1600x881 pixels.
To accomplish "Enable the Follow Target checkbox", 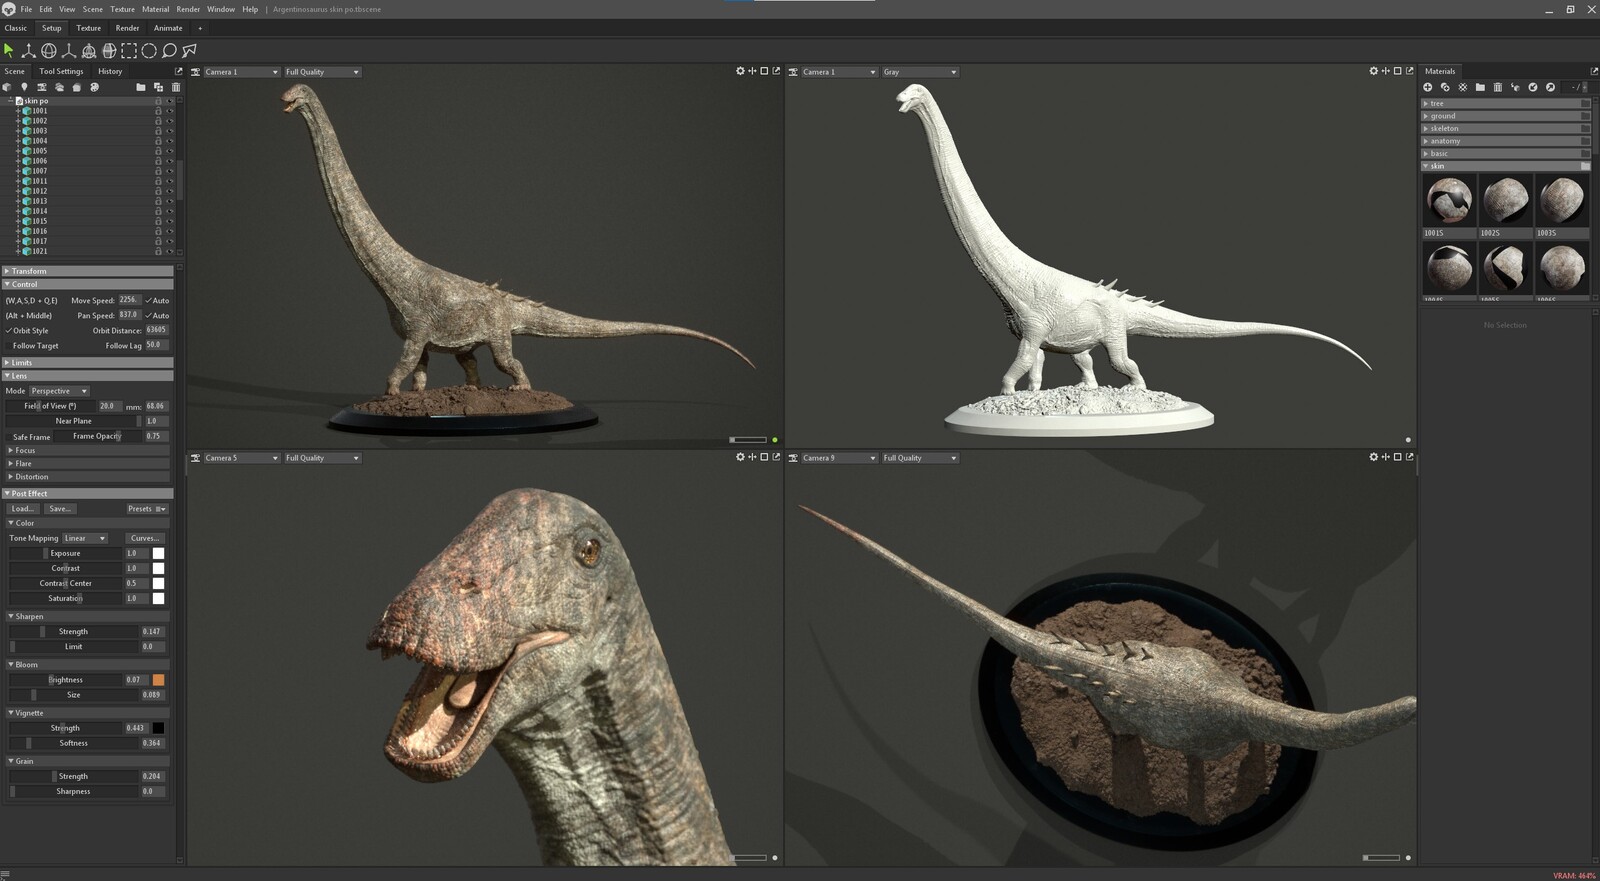I will click(x=9, y=345).
